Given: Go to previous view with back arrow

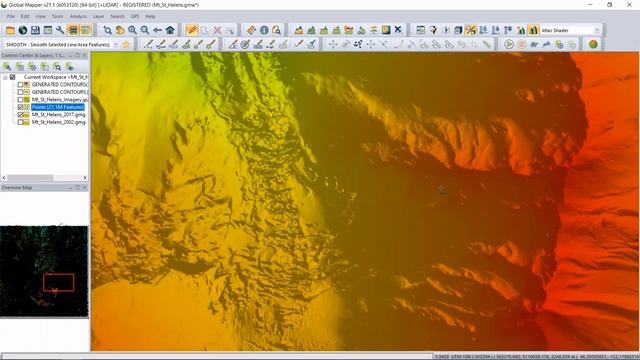Looking at the screenshot, I should click(x=157, y=30).
